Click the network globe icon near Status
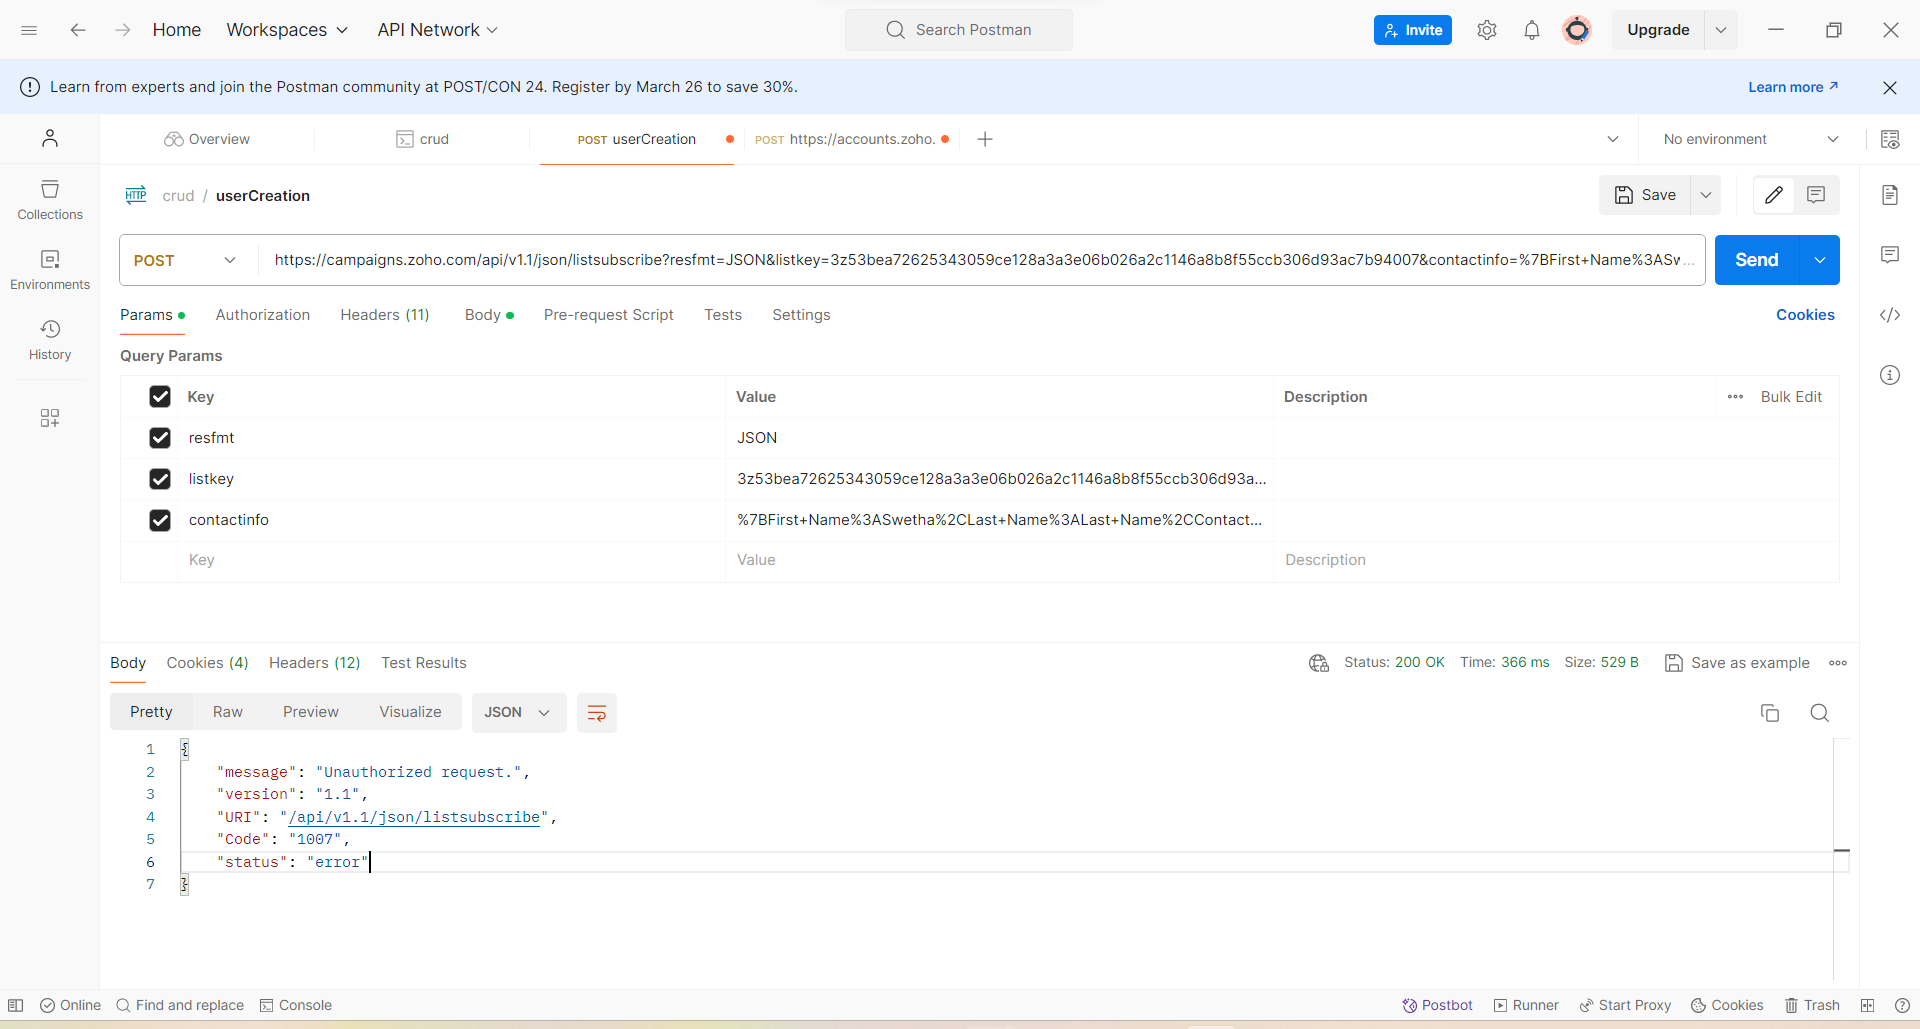This screenshot has width=1920, height=1029. click(x=1319, y=663)
